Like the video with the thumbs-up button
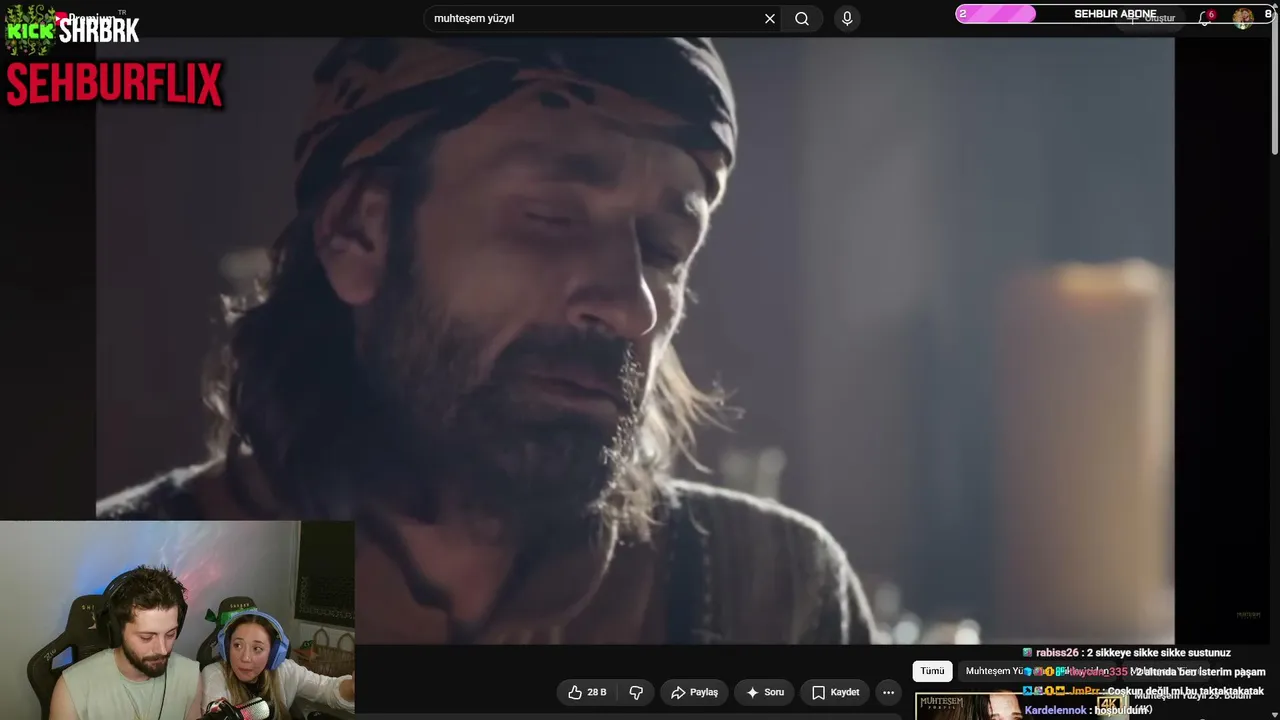This screenshot has width=1280, height=720. [x=587, y=692]
